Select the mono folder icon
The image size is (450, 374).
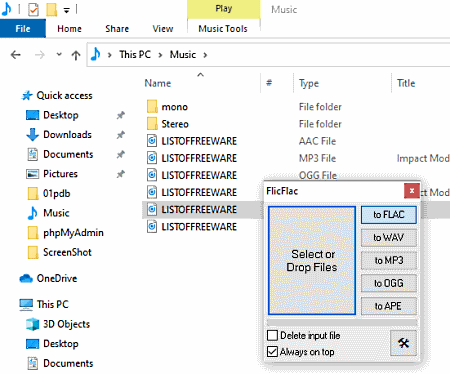[x=152, y=107]
